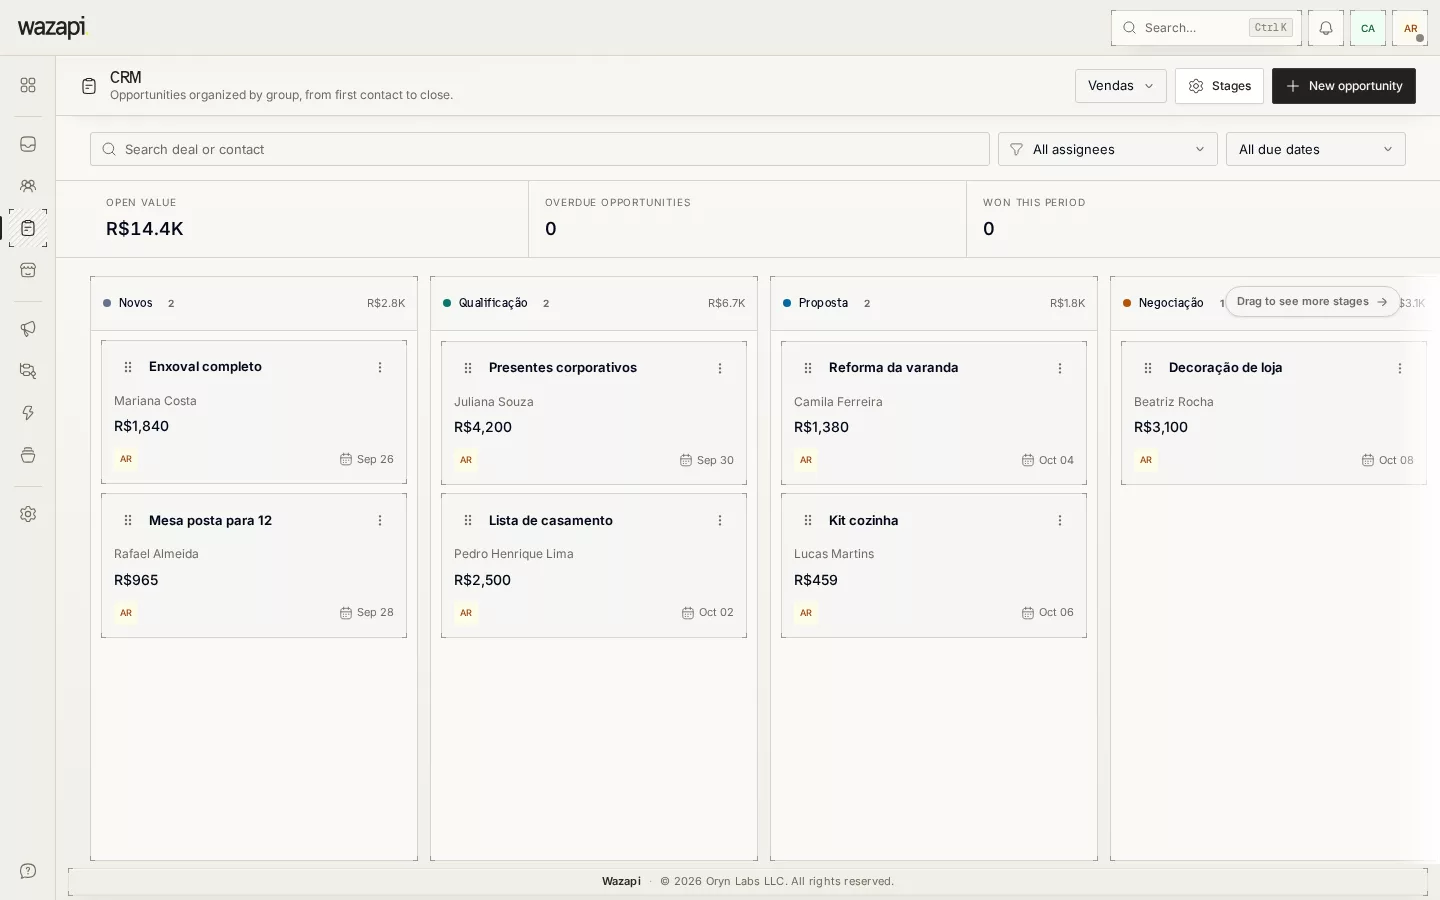Viewport: 1440px width, 900px height.
Task: Click the Wazapi logo
Action: [x=52, y=27]
